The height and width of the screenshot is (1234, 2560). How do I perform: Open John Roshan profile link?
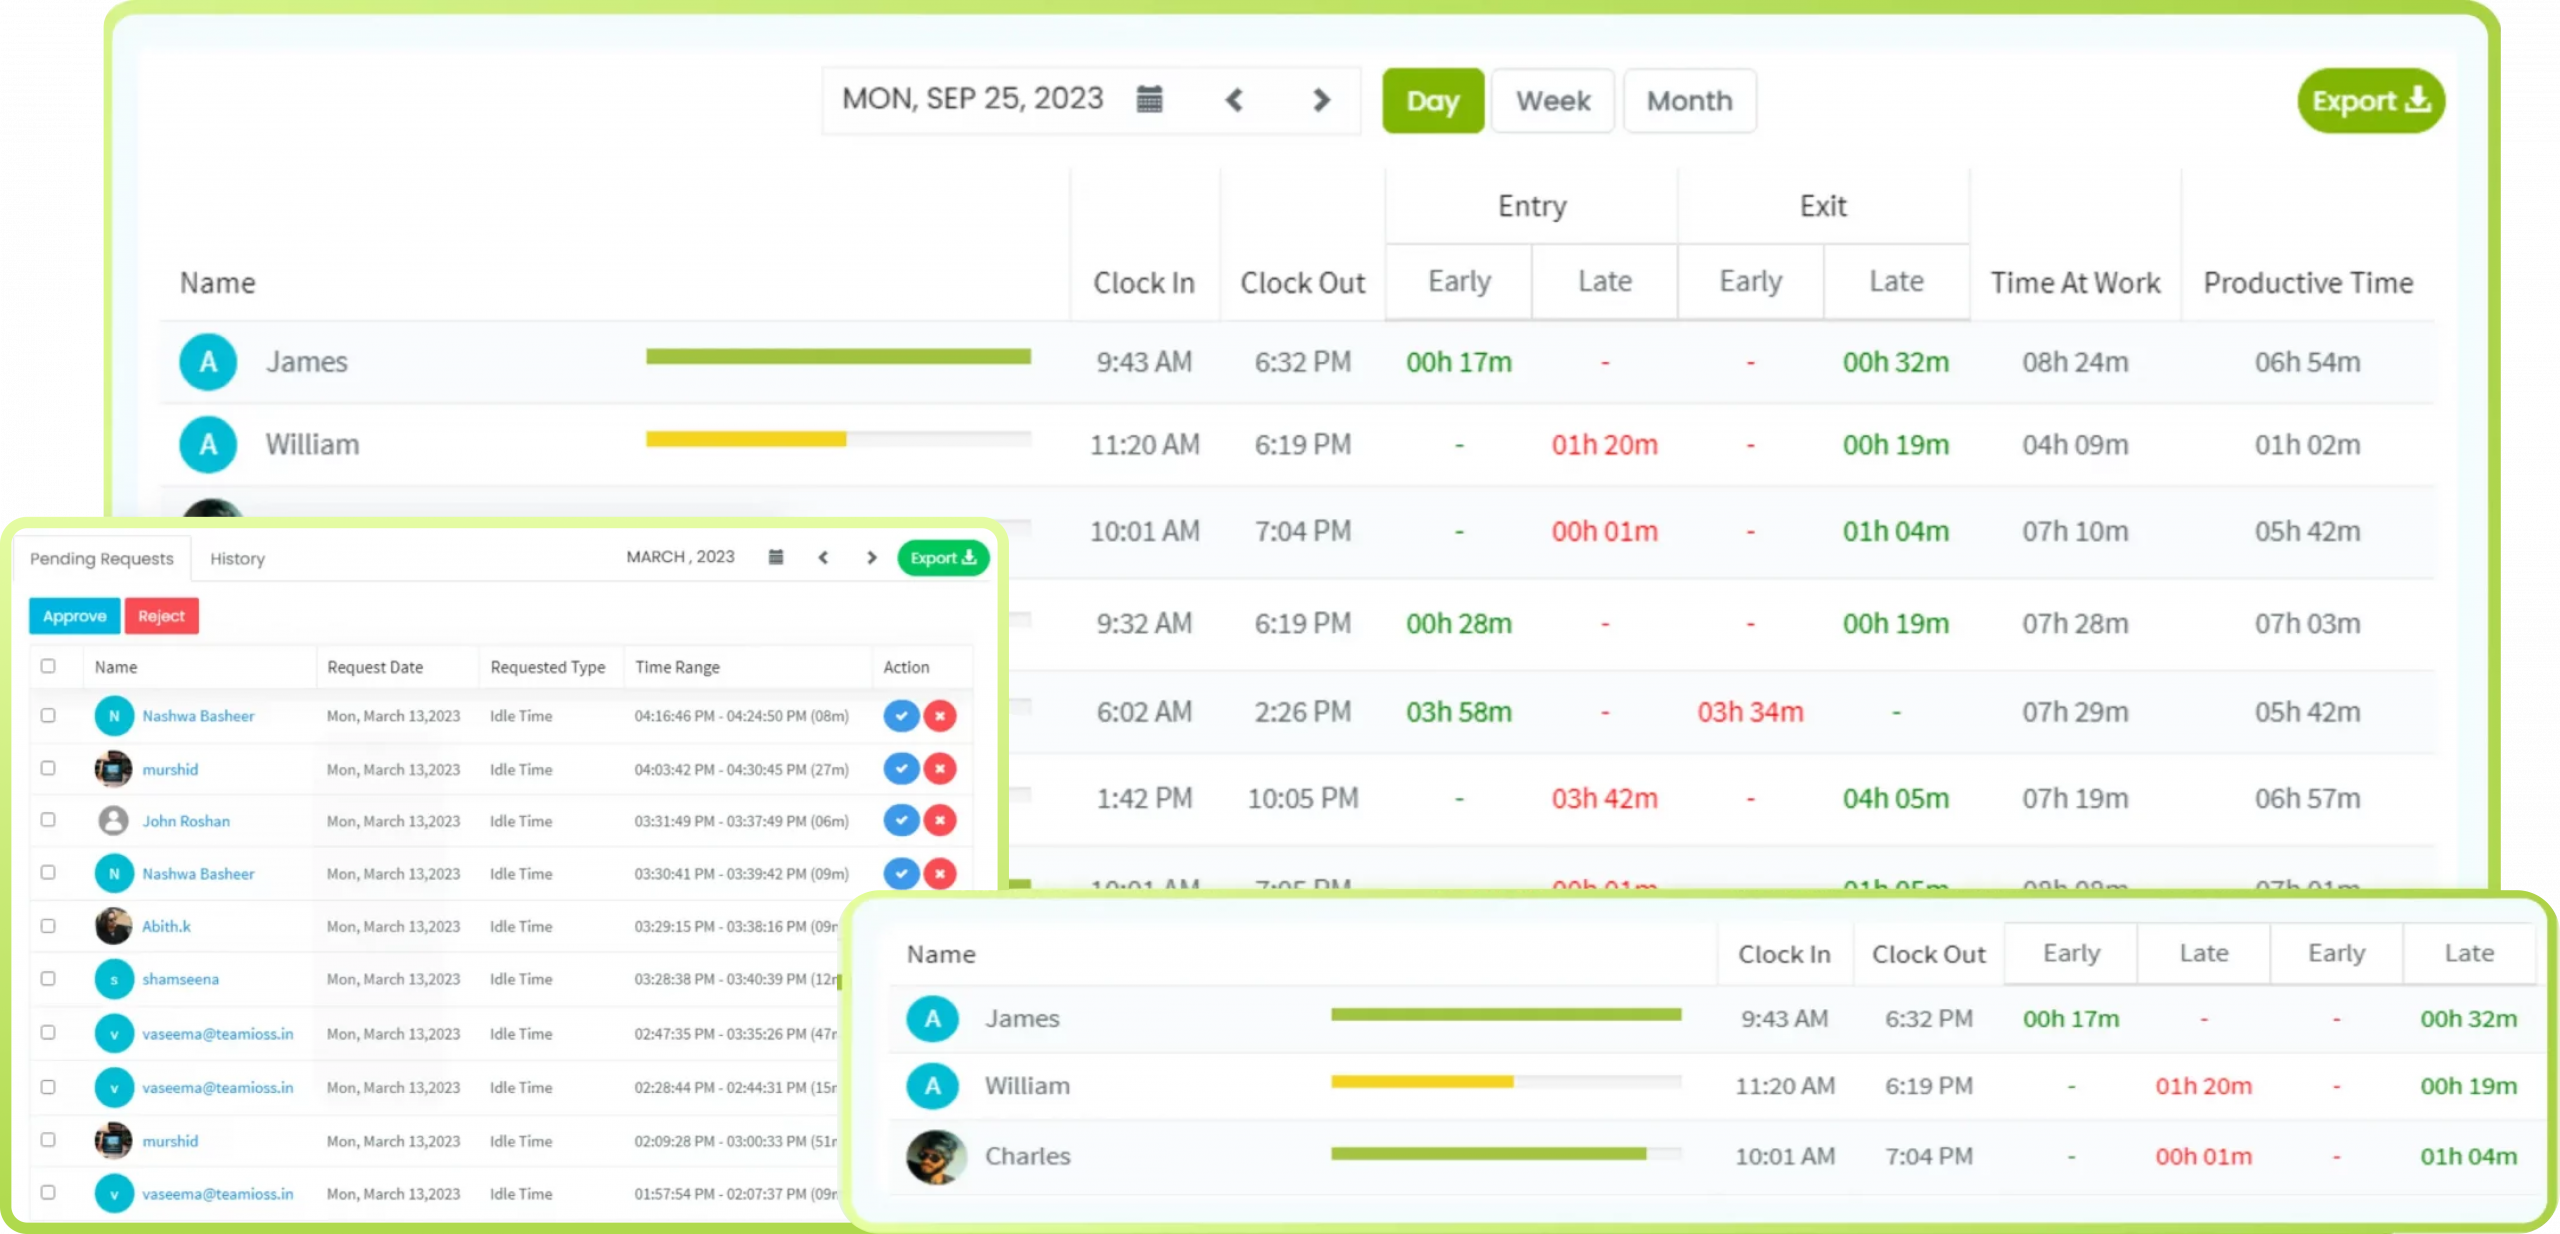pos(186,821)
